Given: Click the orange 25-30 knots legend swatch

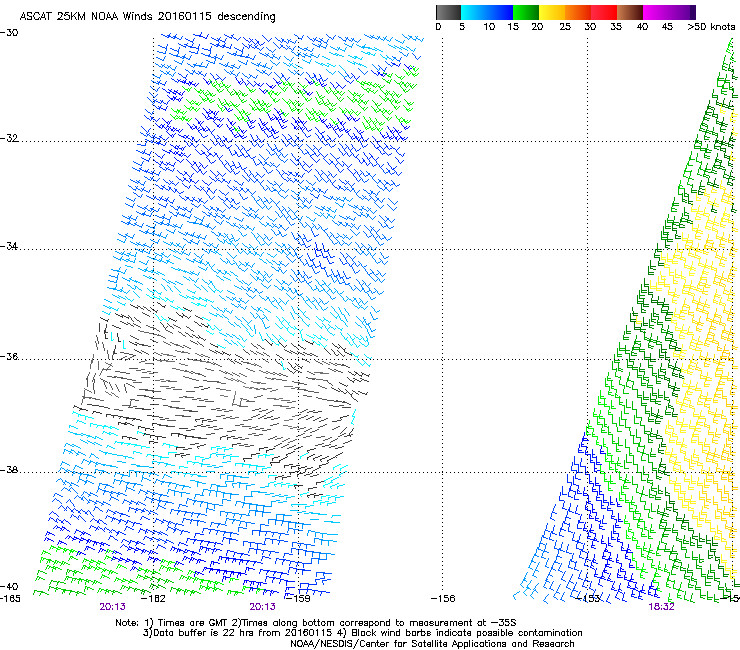Looking at the screenshot, I should (x=578, y=12).
